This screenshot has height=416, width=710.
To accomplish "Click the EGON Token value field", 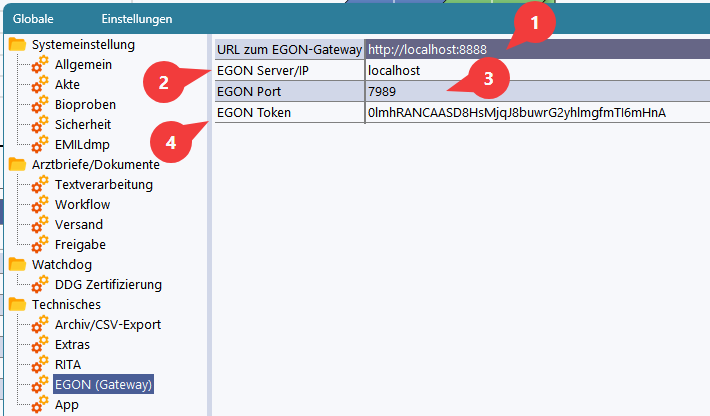I will pos(537,112).
